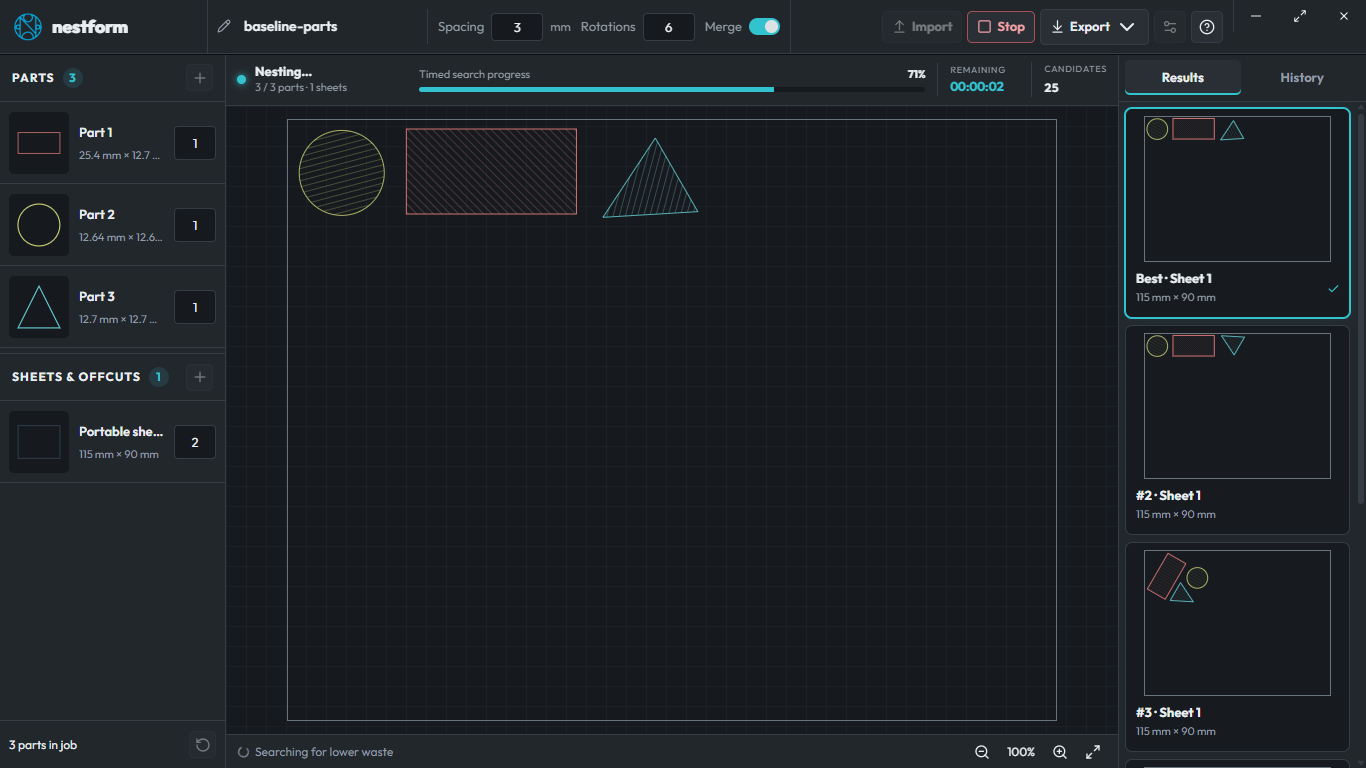Click the Import button
The height and width of the screenshot is (768, 1366).
pos(922,27)
